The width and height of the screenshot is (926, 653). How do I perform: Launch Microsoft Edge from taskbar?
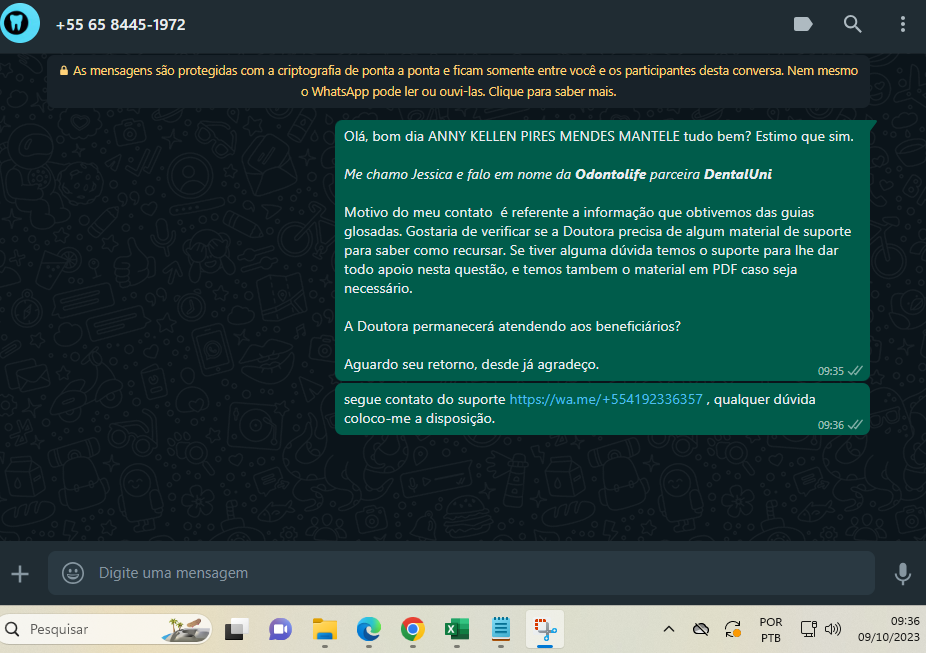coord(369,629)
